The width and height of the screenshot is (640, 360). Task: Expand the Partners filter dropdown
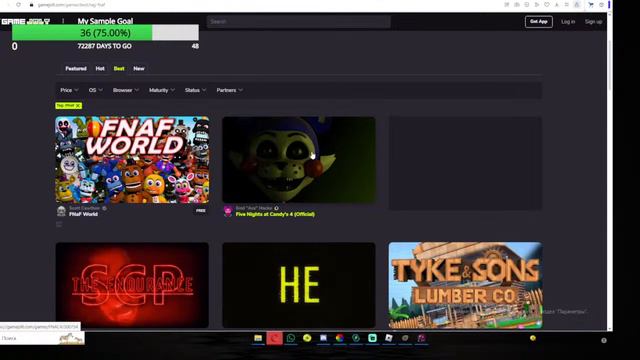pos(229,90)
